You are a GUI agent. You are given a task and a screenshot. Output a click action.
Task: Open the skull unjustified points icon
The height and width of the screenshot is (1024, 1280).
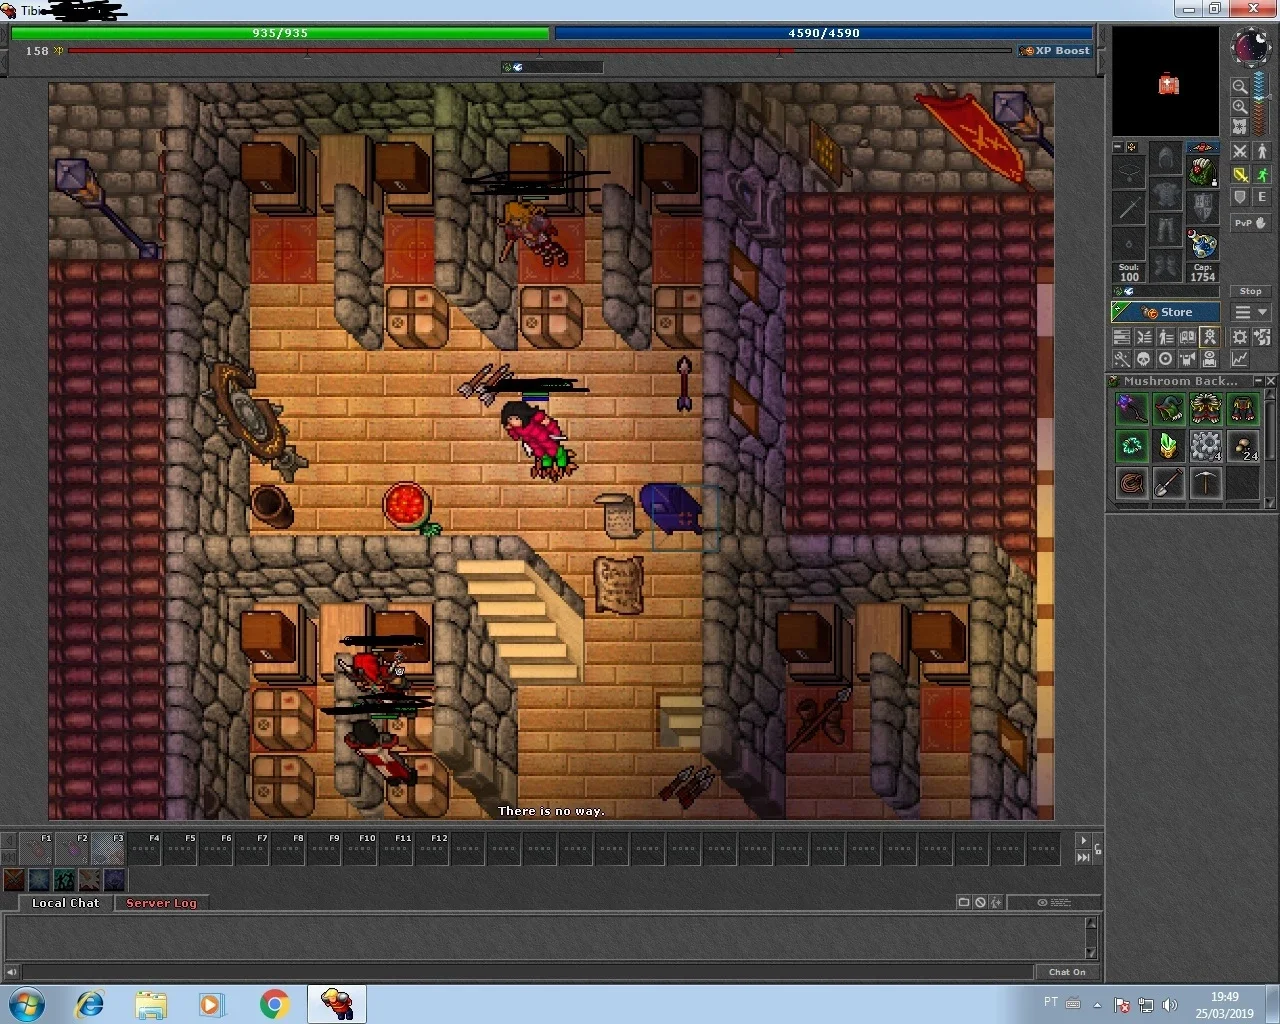click(x=1143, y=359)
